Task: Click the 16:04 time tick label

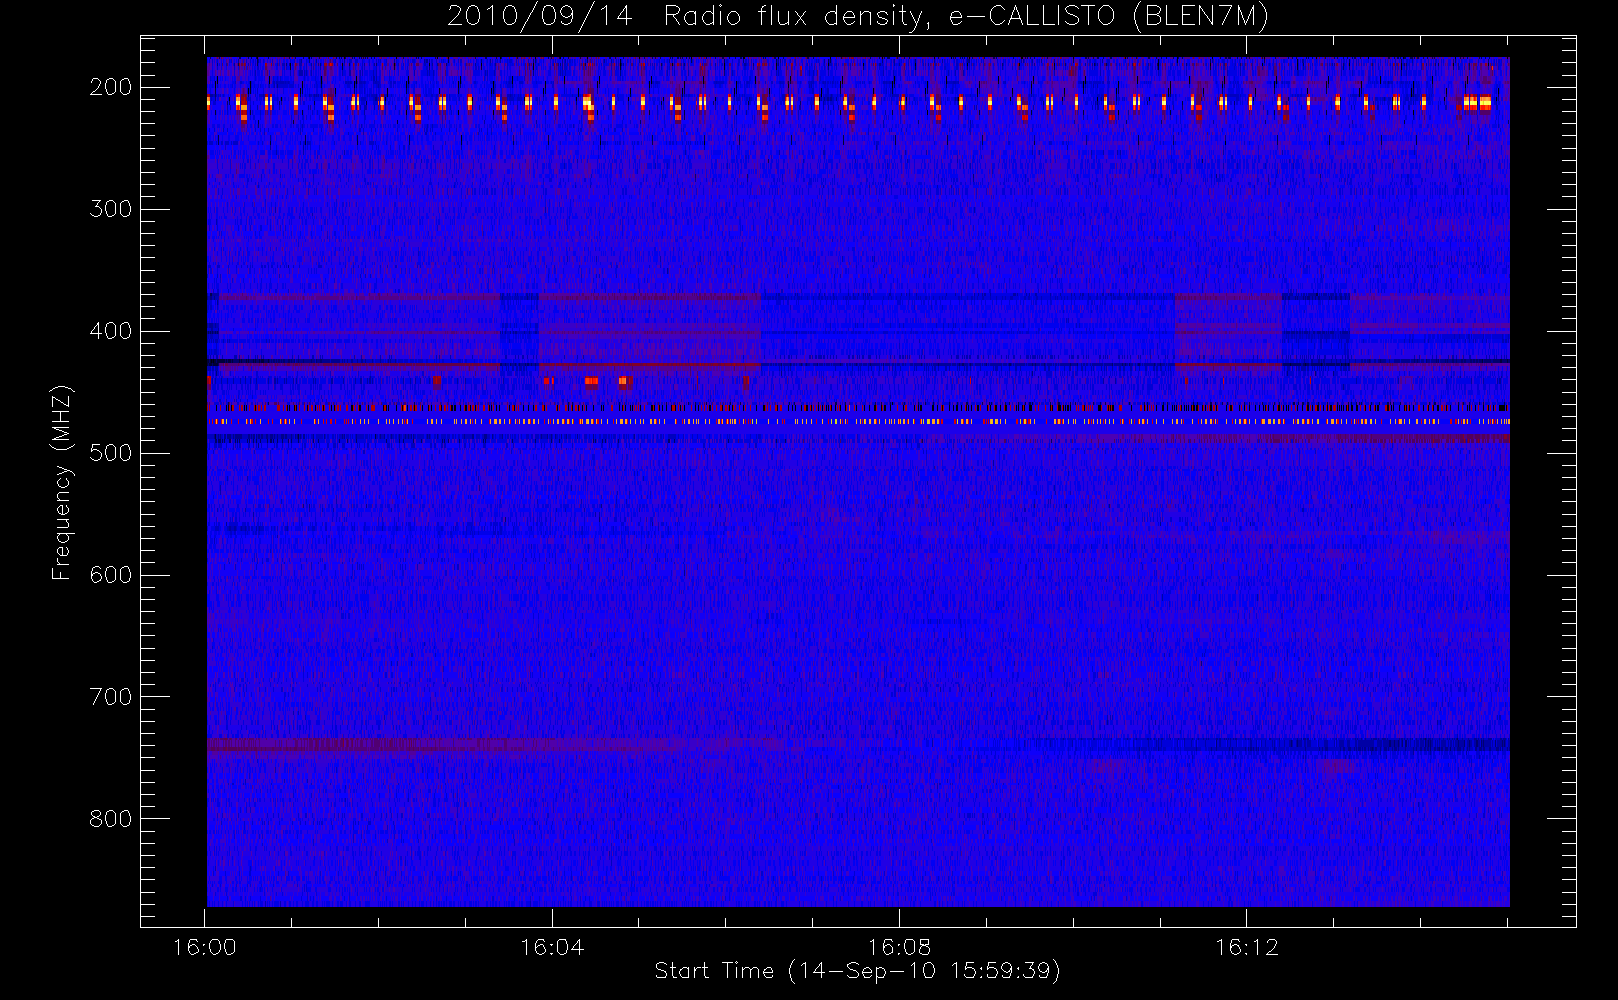Action: 552,947
